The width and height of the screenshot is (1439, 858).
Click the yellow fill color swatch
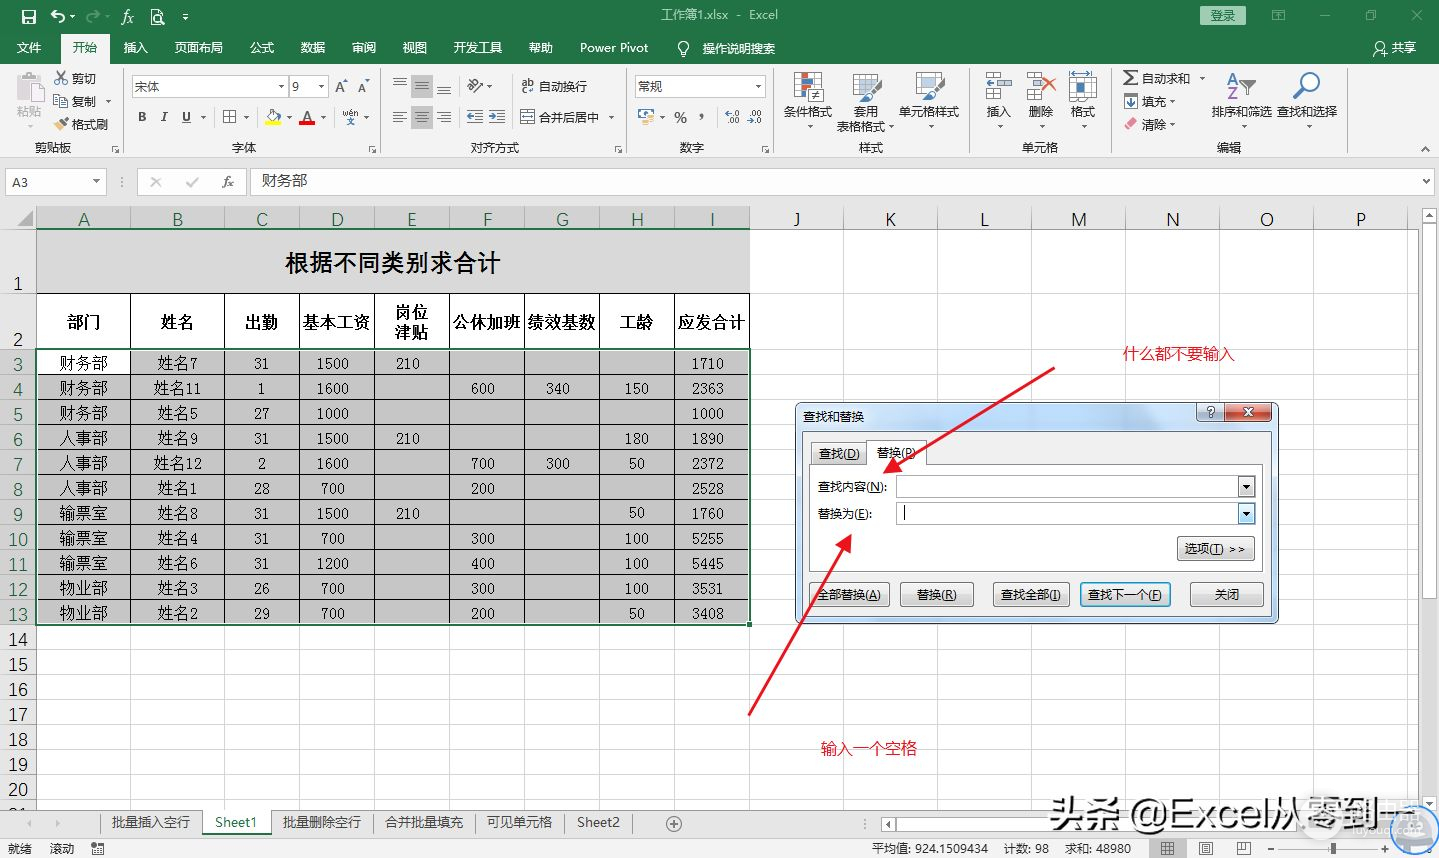[273, 117]
